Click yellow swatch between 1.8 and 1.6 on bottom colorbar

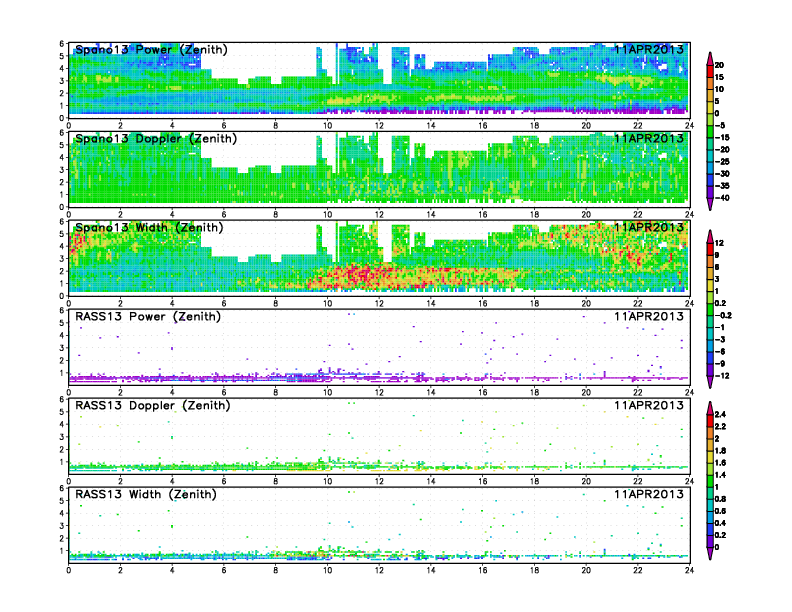pyautogui.click(x=710, y=457)
